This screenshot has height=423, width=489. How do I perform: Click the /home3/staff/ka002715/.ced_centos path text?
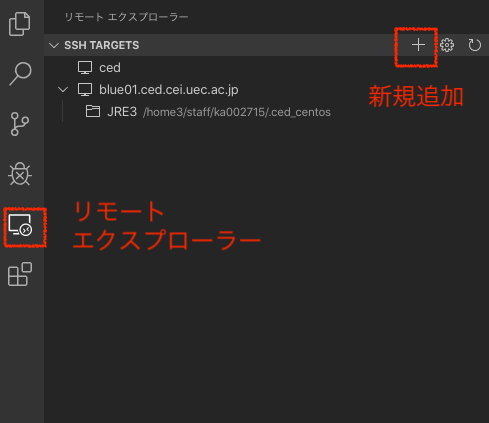click(237, 112)
